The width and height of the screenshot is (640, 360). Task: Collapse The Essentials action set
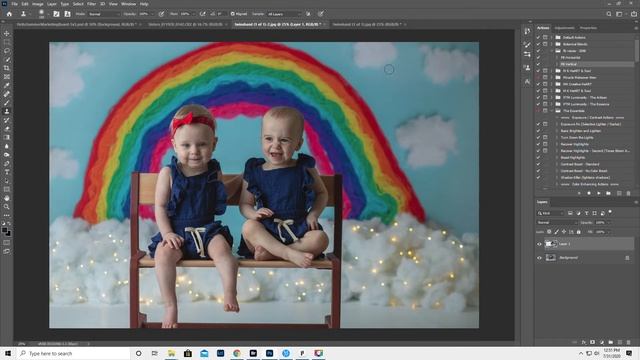coord(551,111)
